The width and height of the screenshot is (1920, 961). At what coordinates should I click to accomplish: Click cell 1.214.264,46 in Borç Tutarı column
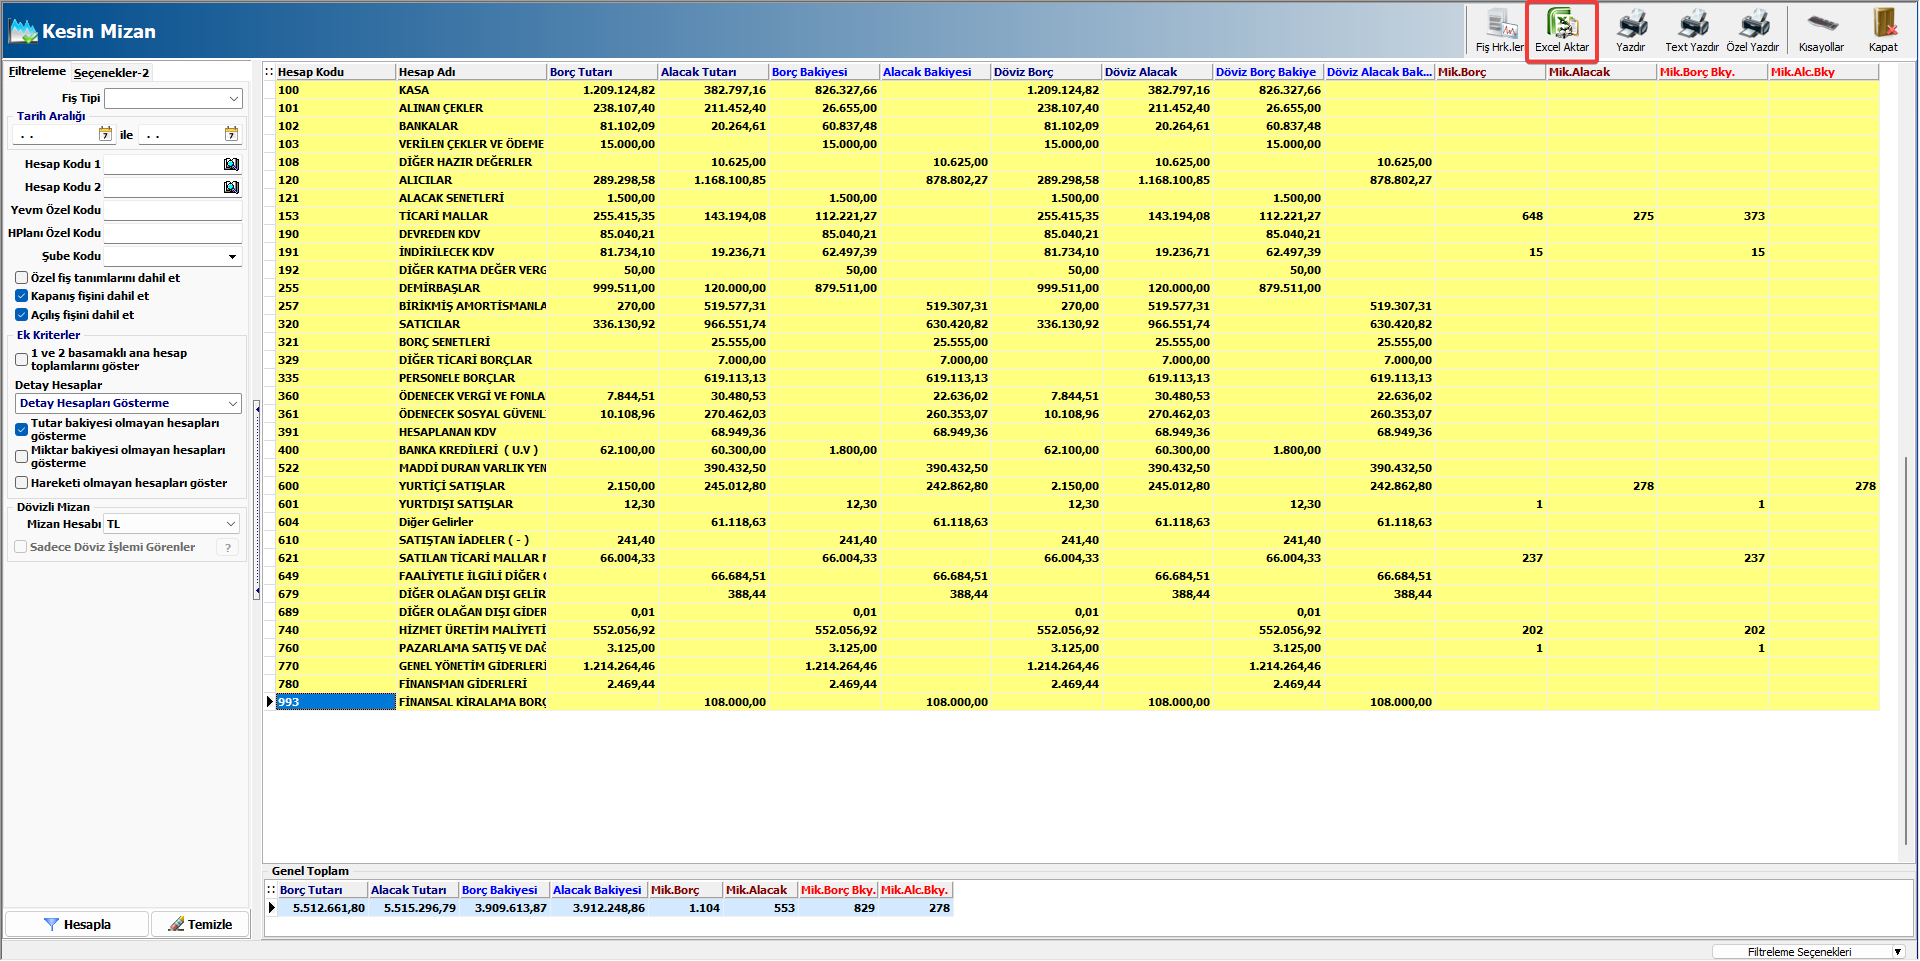pos(603,666)
